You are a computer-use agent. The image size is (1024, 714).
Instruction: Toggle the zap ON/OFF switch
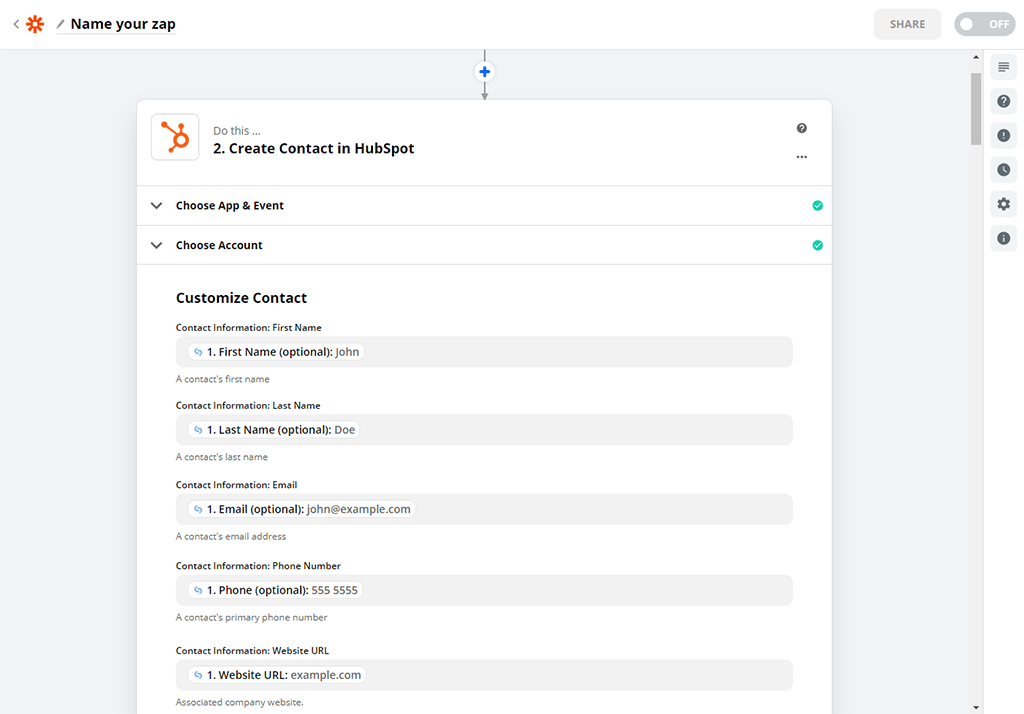point(984,24)
